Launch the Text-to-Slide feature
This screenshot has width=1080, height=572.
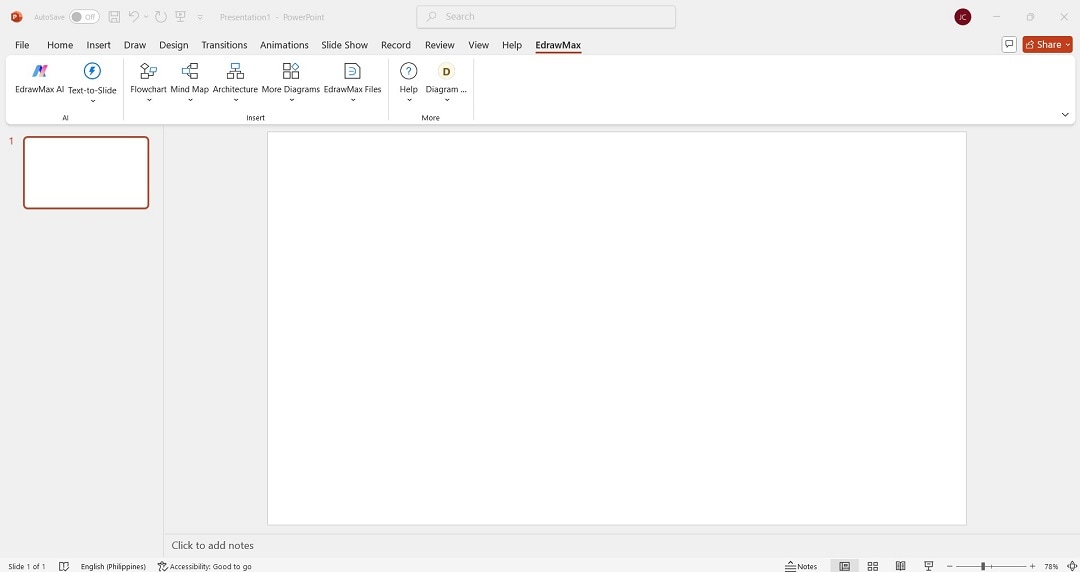click(x=92, y=78)
